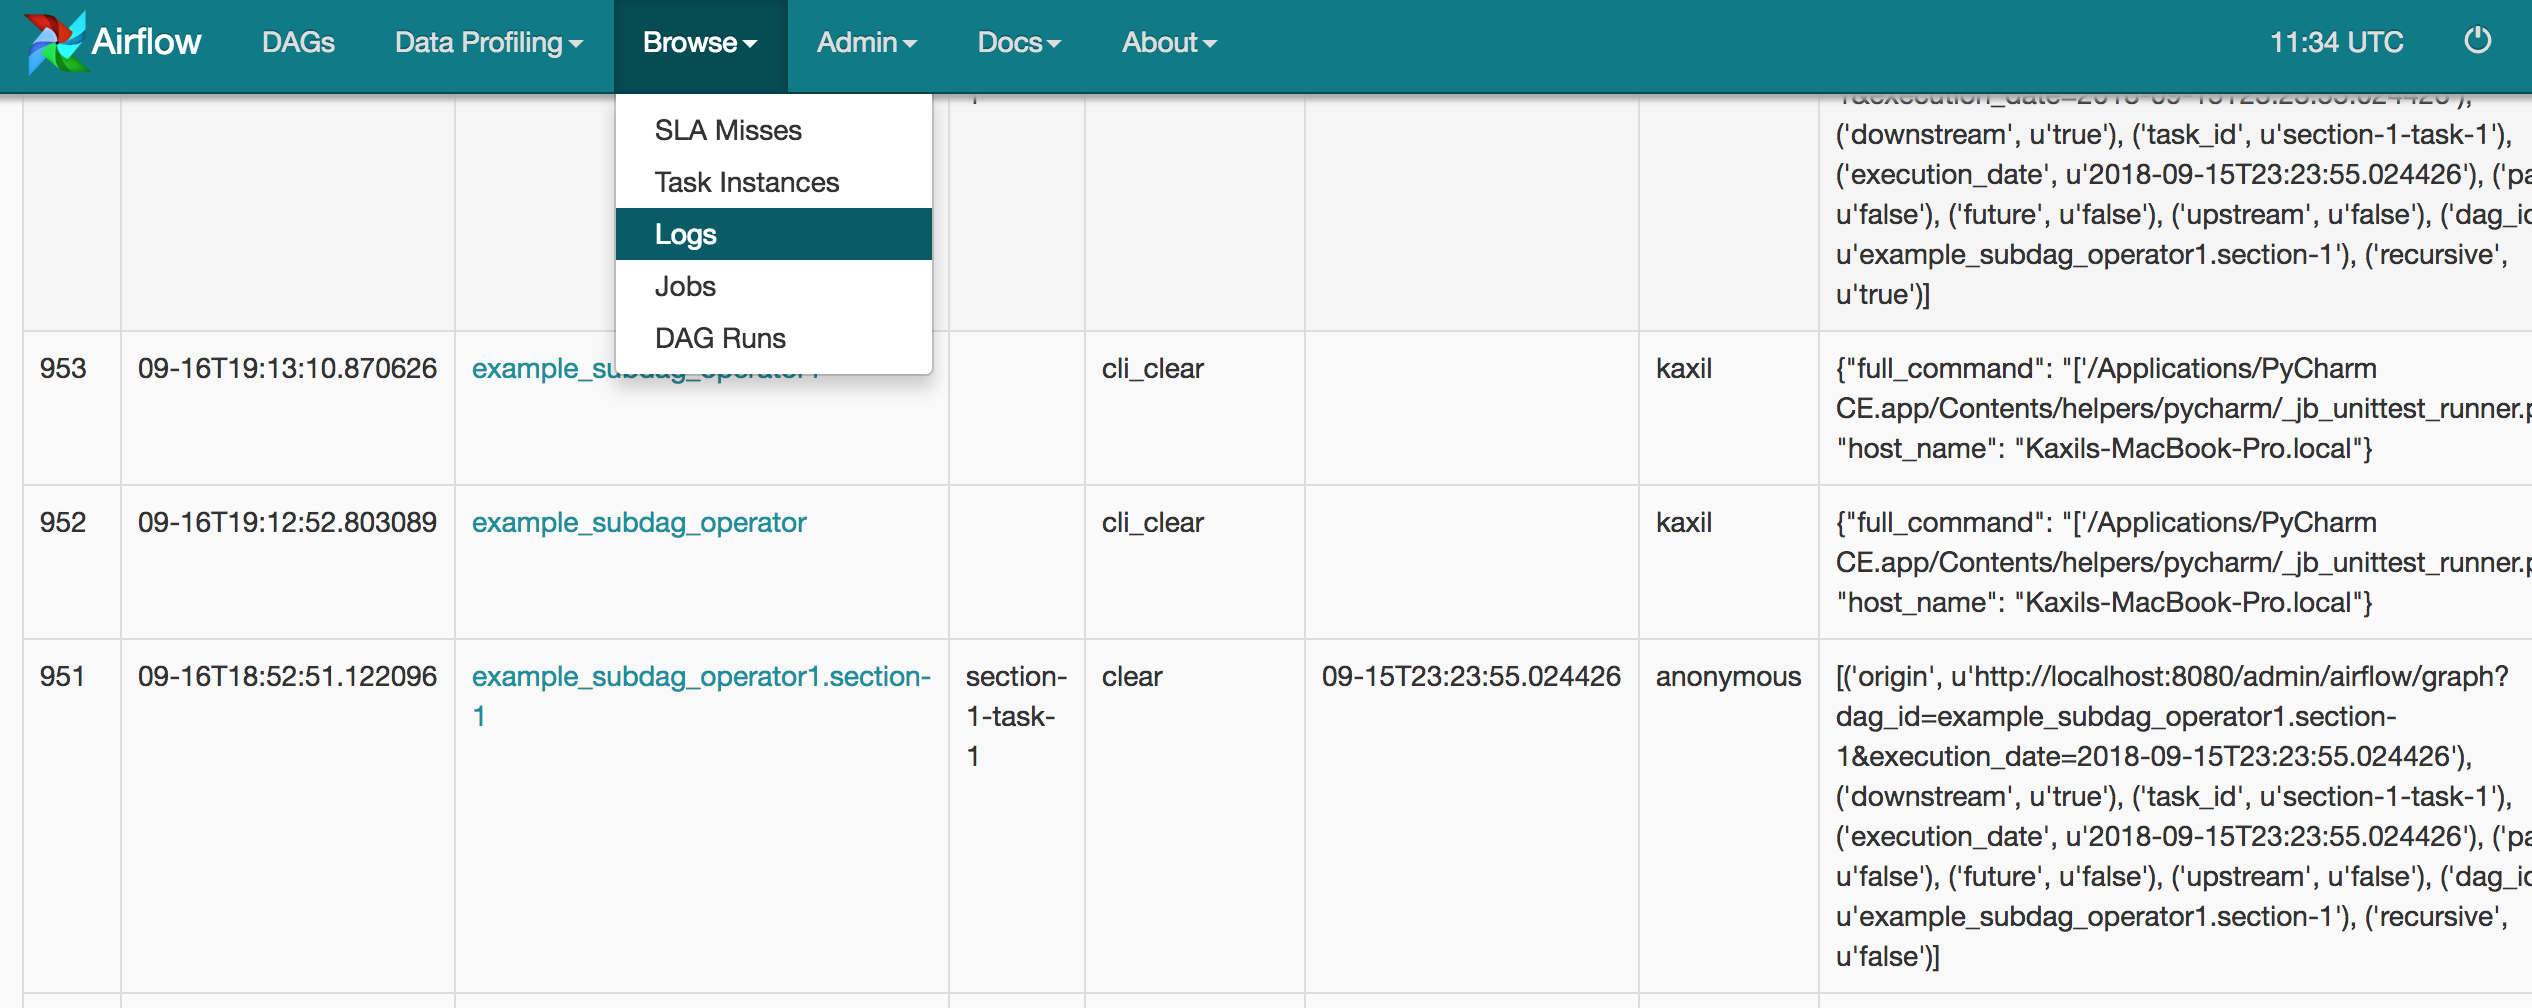This screenshot has height=1008, width=2532.
Task: Click owner kaxil in row 953
Action: click(x=1684, y=368)
